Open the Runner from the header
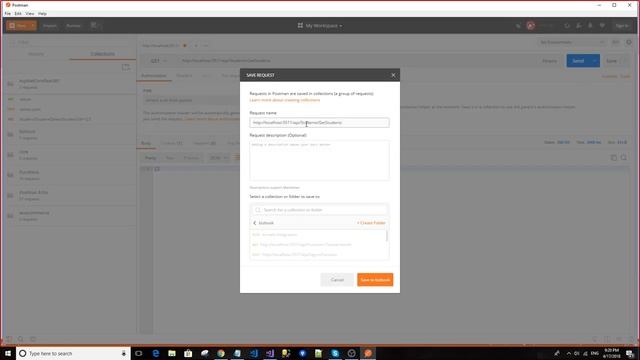 pyautogui.click(x=73, y=26)
